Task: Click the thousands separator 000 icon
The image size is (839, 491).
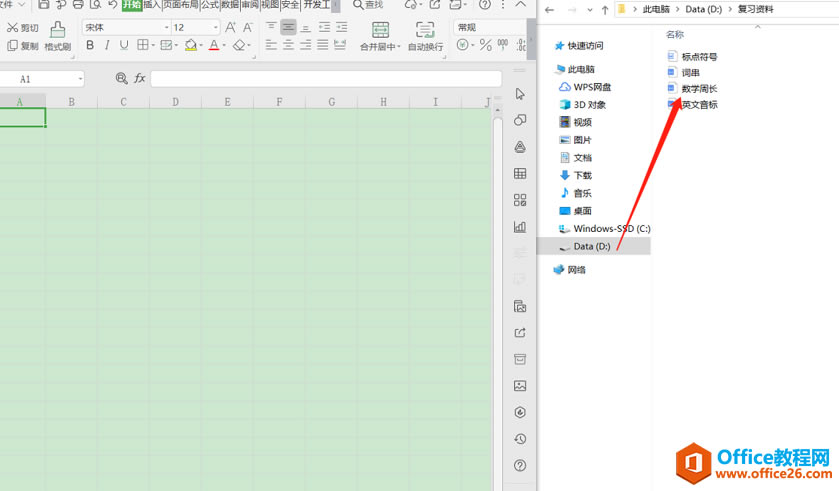Action: pyautogui.click(x=503, y=44)
